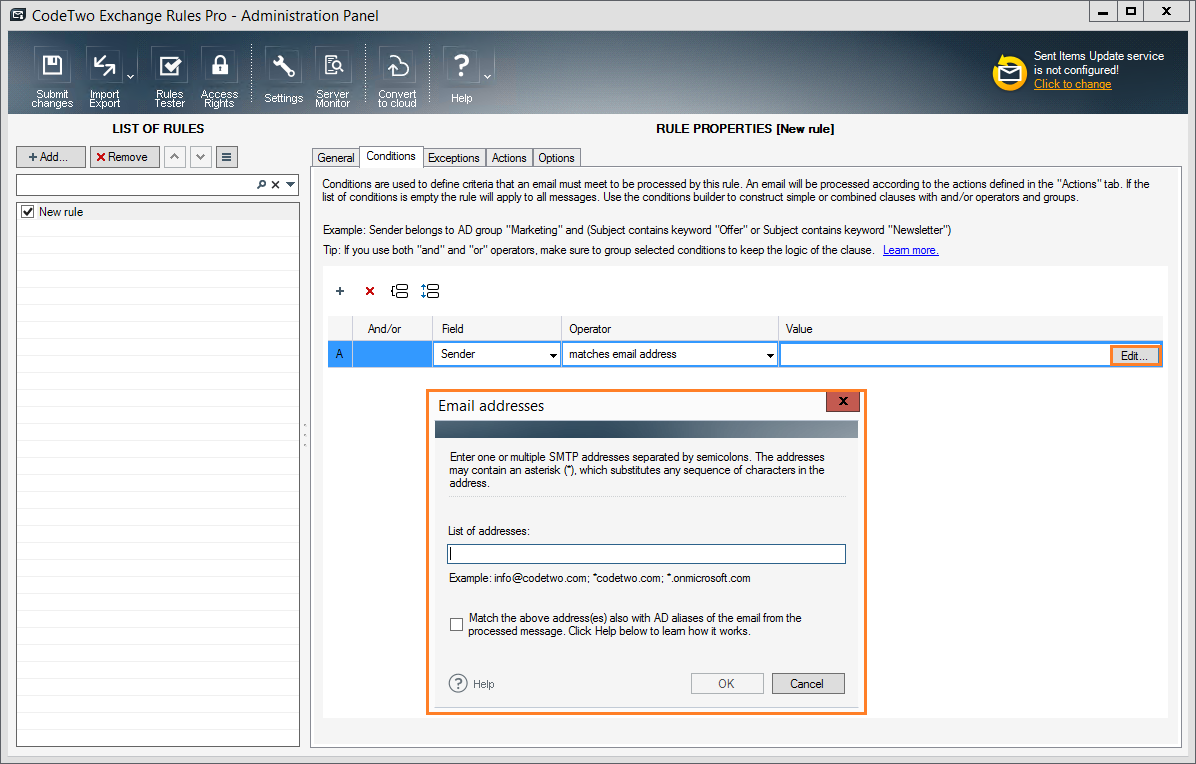
Task: Add a new condition with the plus icon
Action: click(x=340, y=291)
